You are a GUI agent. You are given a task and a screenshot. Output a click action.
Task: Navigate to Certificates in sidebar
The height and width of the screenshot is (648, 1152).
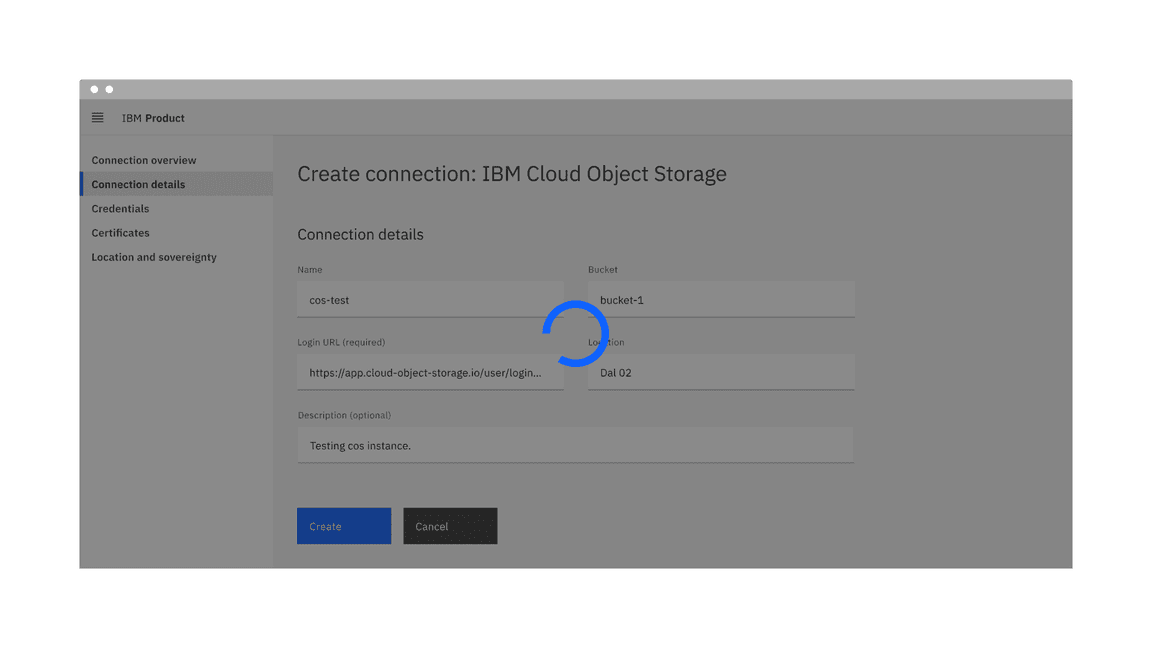click(x=120, y=233)
